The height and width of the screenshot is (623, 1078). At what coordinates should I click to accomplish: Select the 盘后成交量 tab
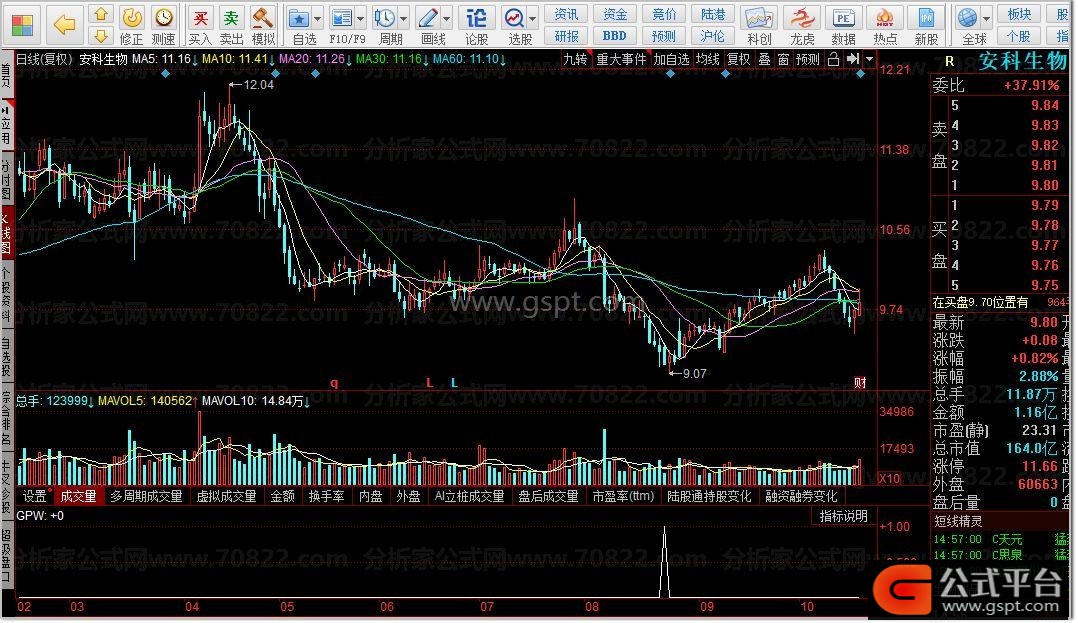(x=549, y=496)
